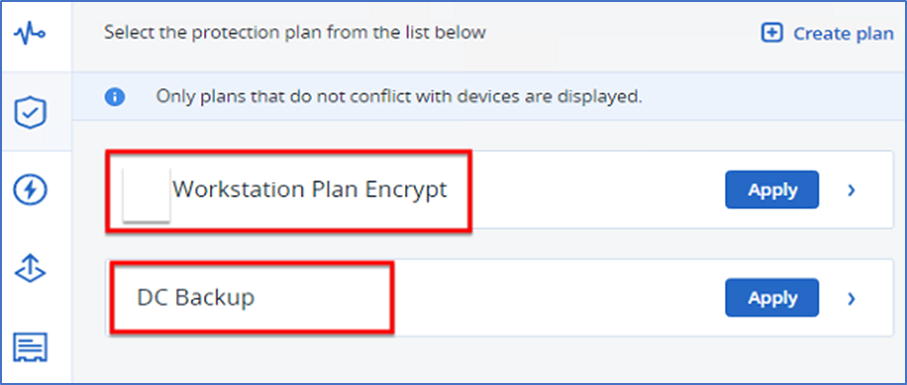Expand Workstation Plan Encrypt details chevron

(851, 190)
